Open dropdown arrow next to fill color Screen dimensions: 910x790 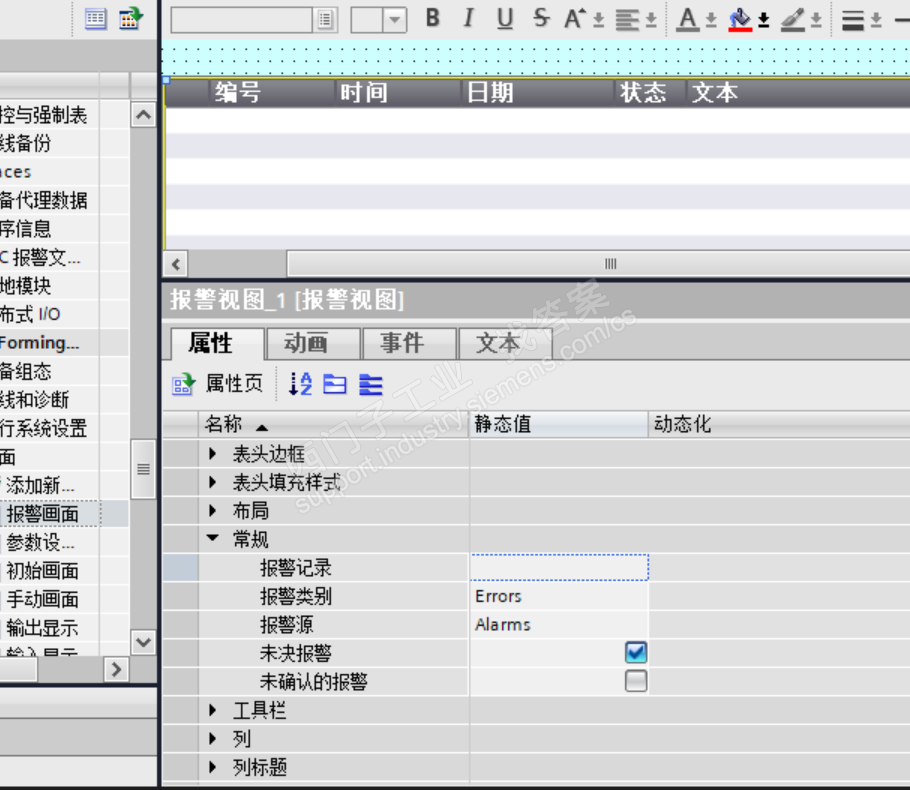pyautogui.click(x=764, y=21)
